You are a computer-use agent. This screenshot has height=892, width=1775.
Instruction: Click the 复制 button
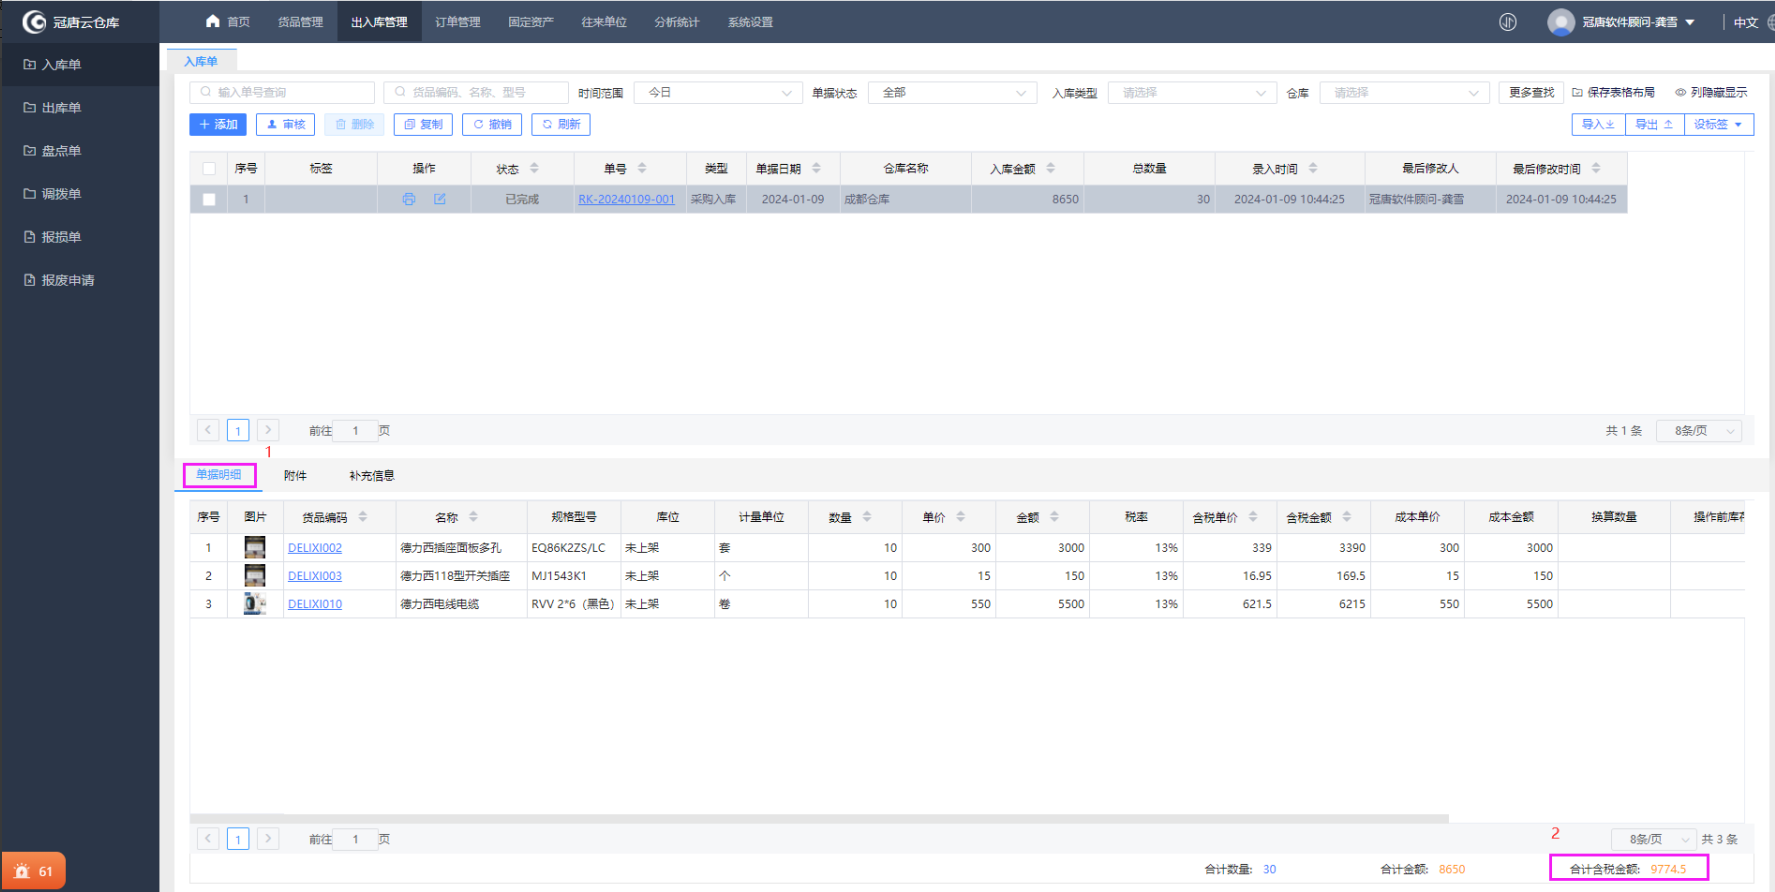(423, 124)
